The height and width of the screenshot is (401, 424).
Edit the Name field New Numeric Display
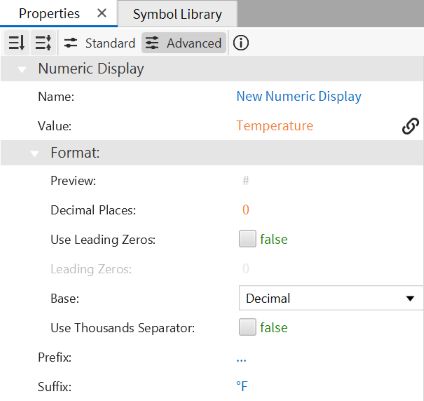coord(299,96)
